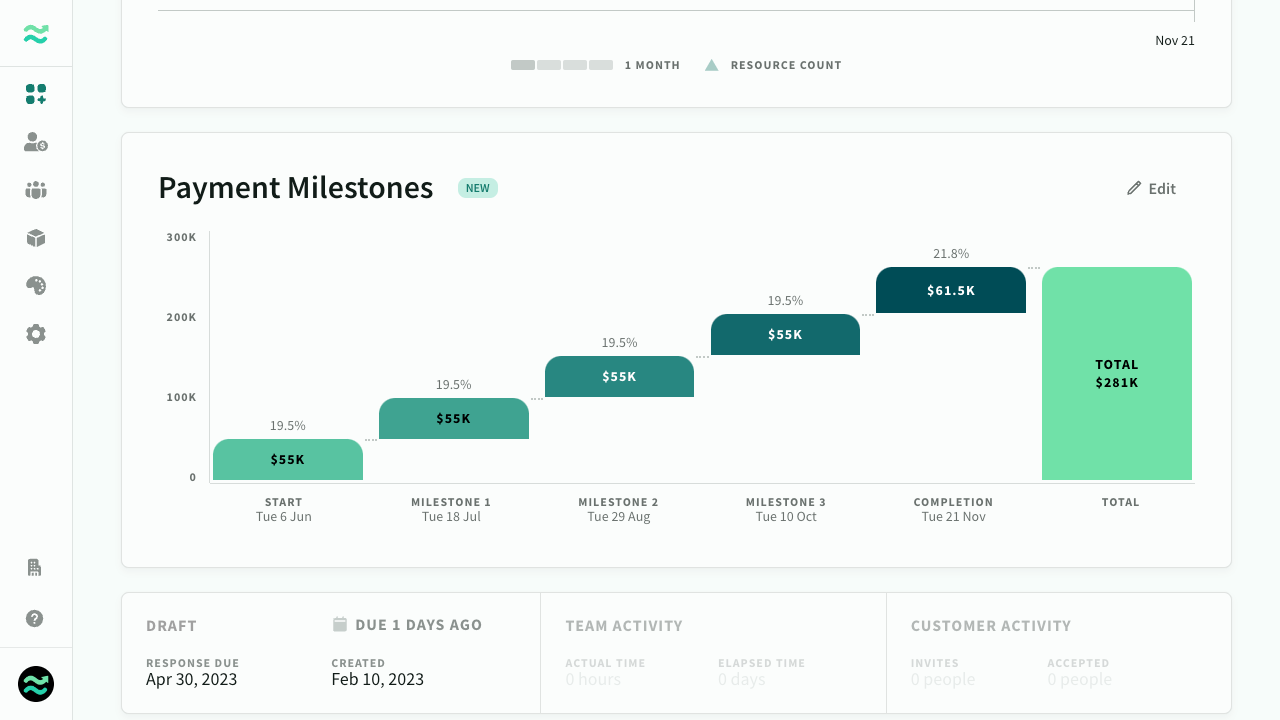Open the building organization icon
Screen dimensions: 1280x720
[34, 567]
